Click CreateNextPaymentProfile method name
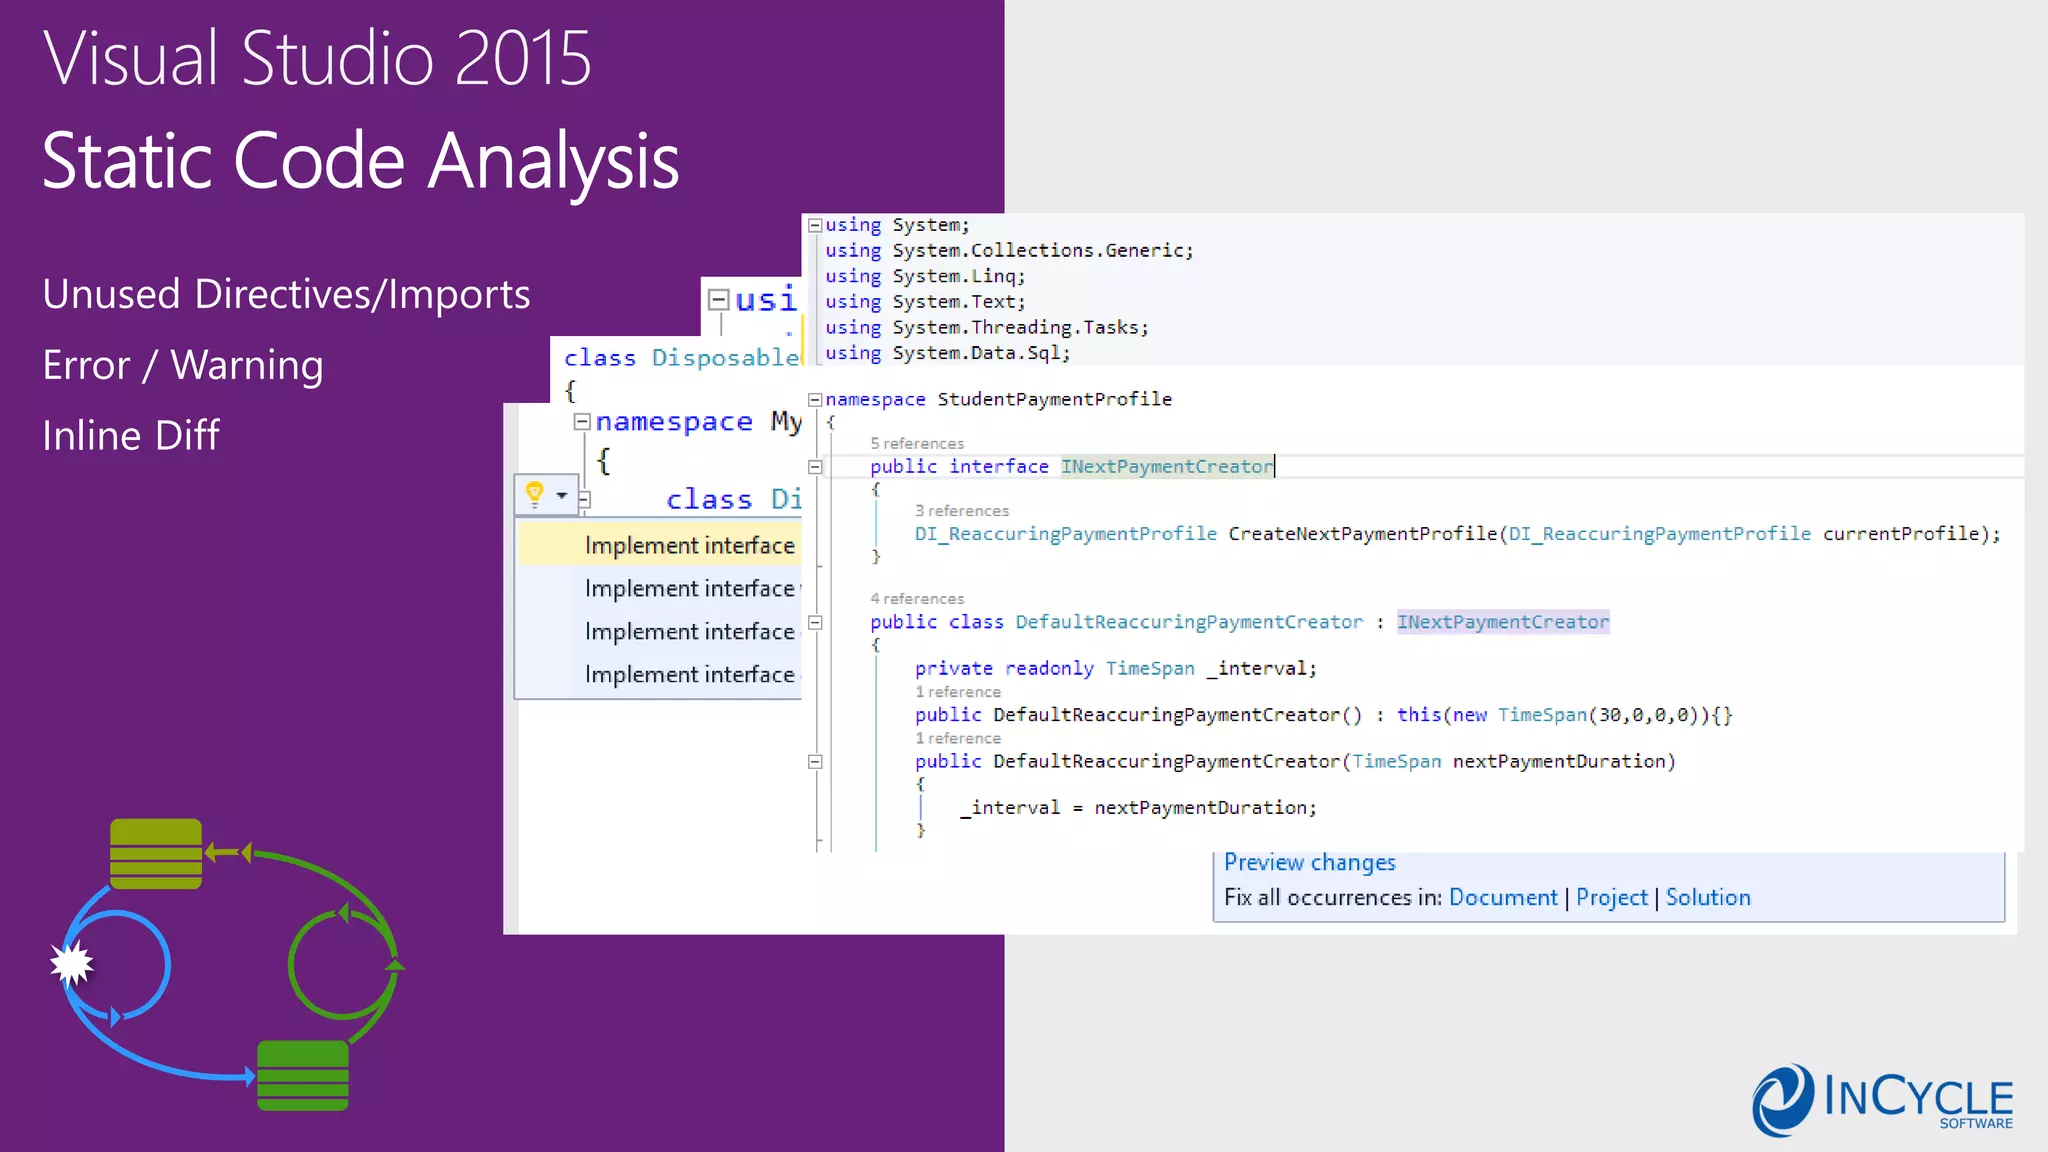This screenshot has width=2048, height=1152. pyautogui.click(x=1362, y=534)
